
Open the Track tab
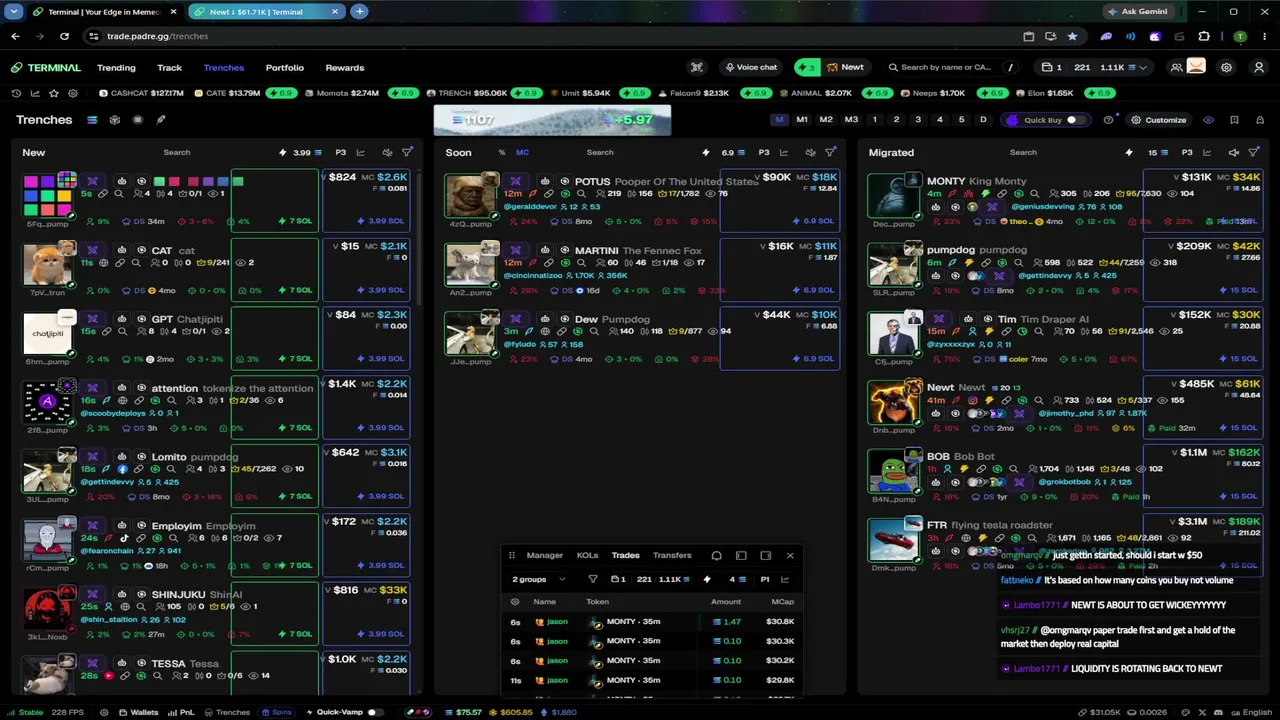(169, 67)
